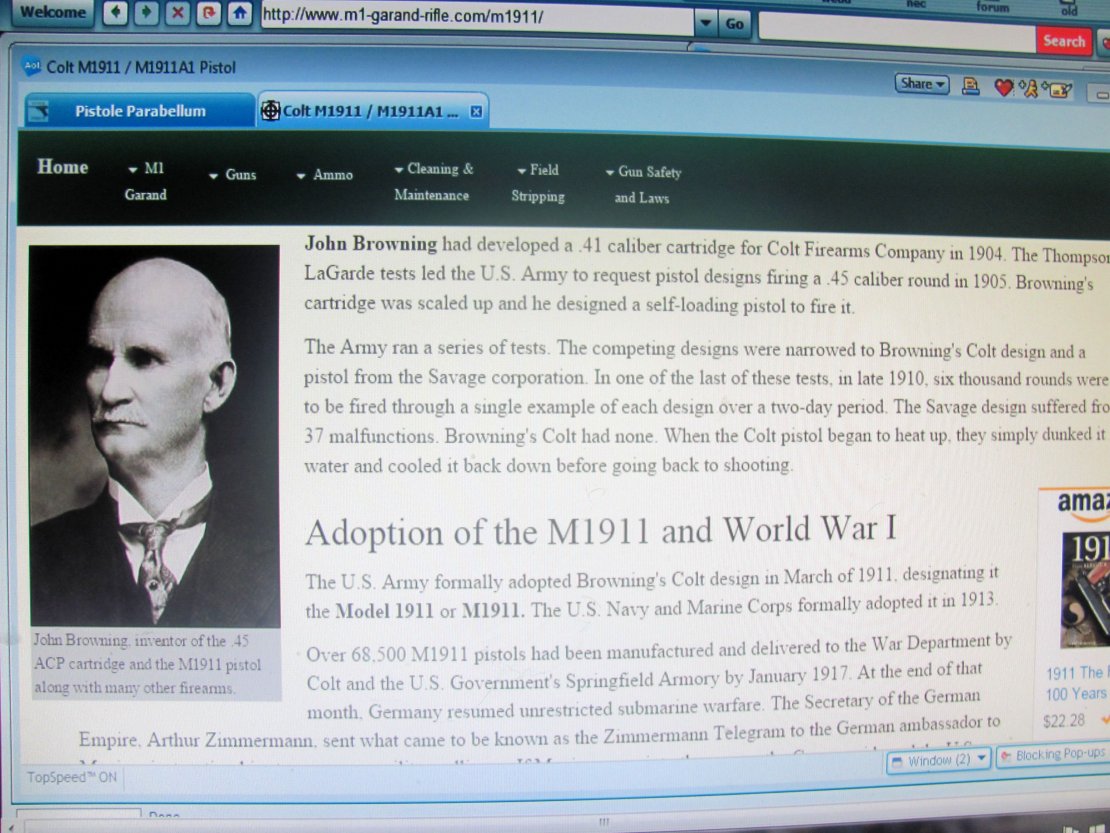Open the home page via the house icon

coord(240,13)
